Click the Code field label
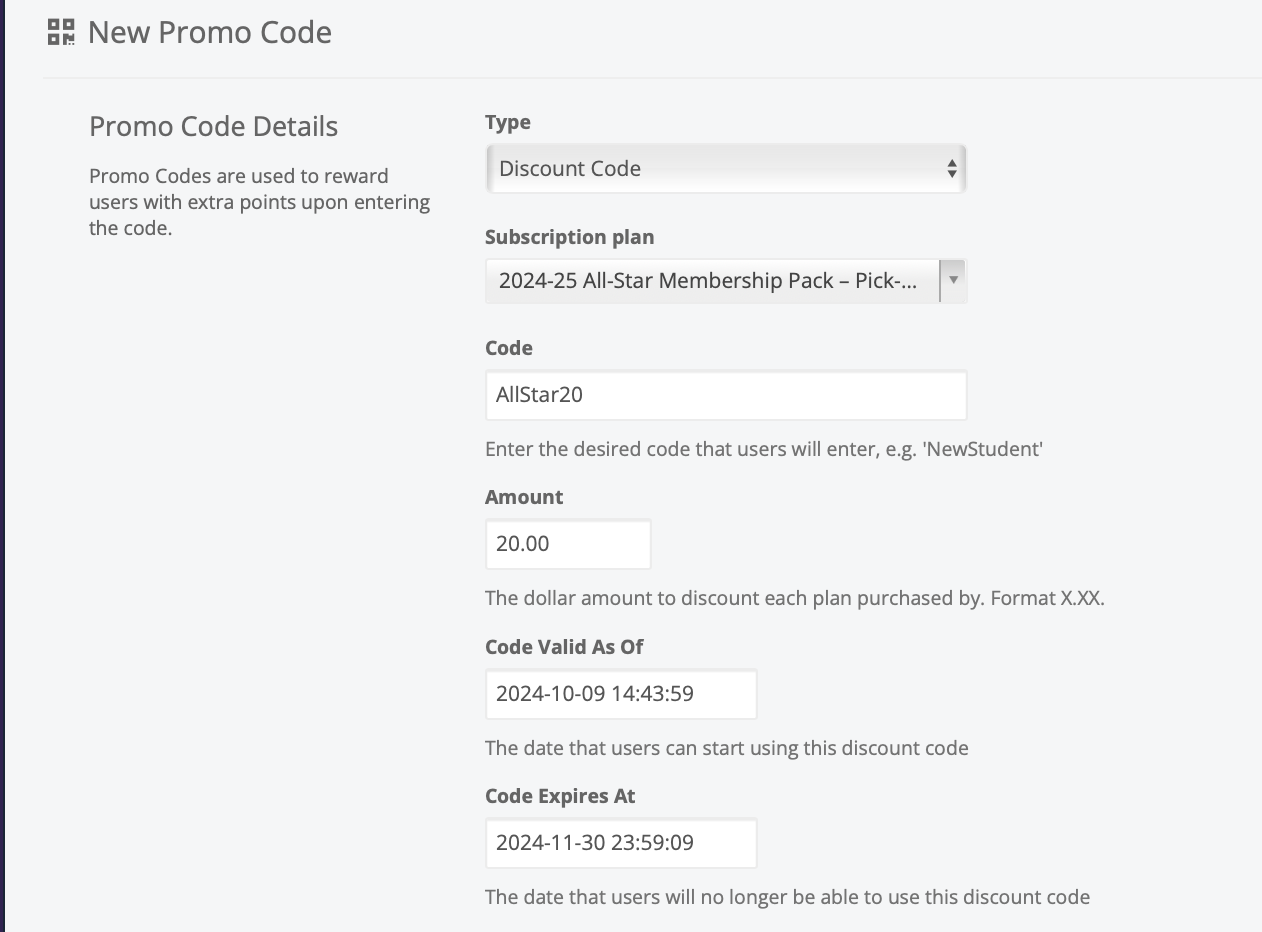 click(x=508, y=348)
